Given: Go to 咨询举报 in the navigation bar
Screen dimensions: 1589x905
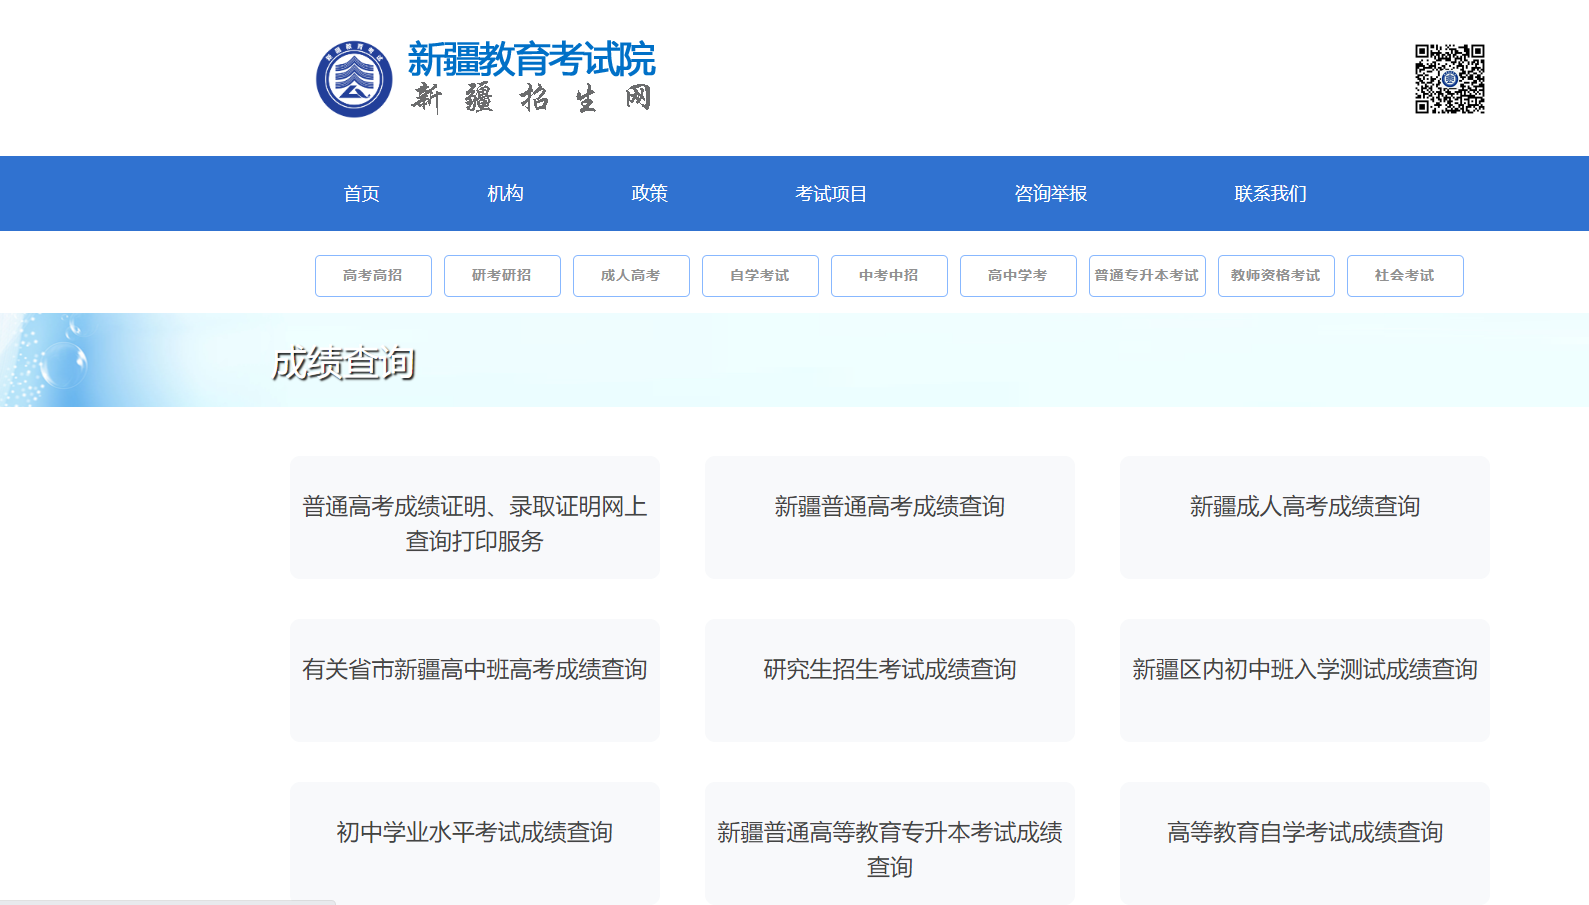Looking at the screenshot, I should (x=1050, y=194).
